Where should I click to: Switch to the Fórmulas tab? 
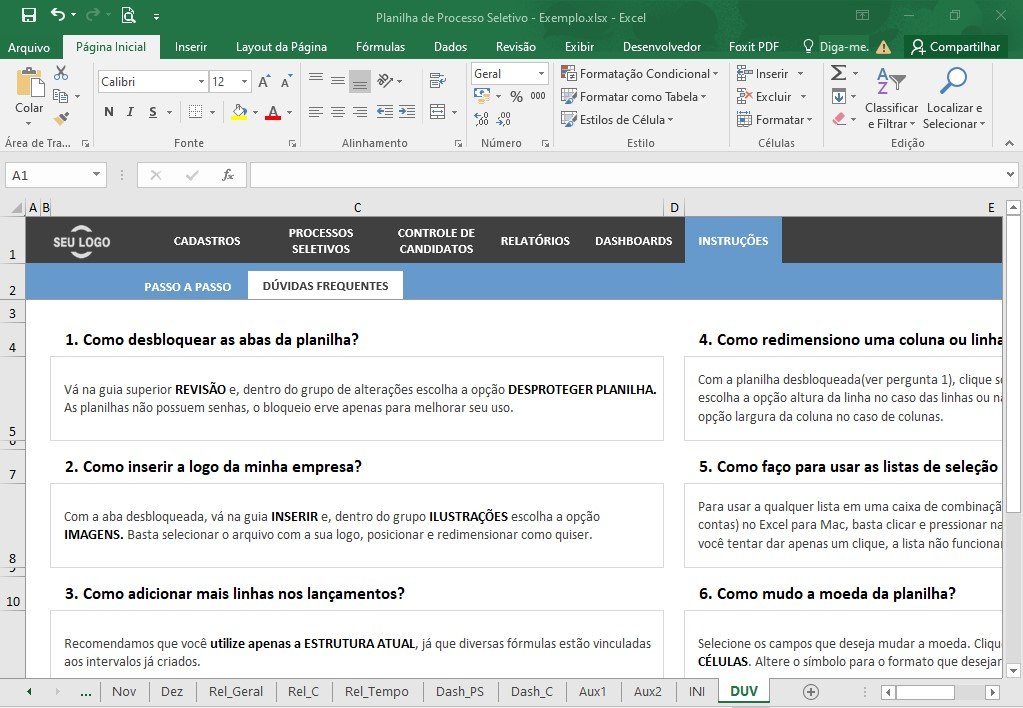380,47
